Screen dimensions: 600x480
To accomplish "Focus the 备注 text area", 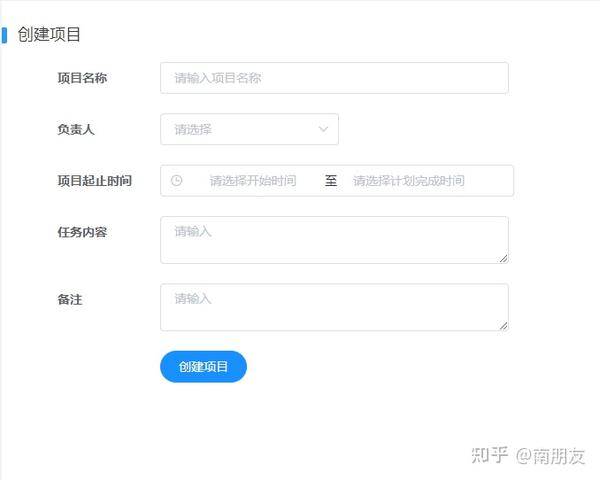I will coord(334,307).
